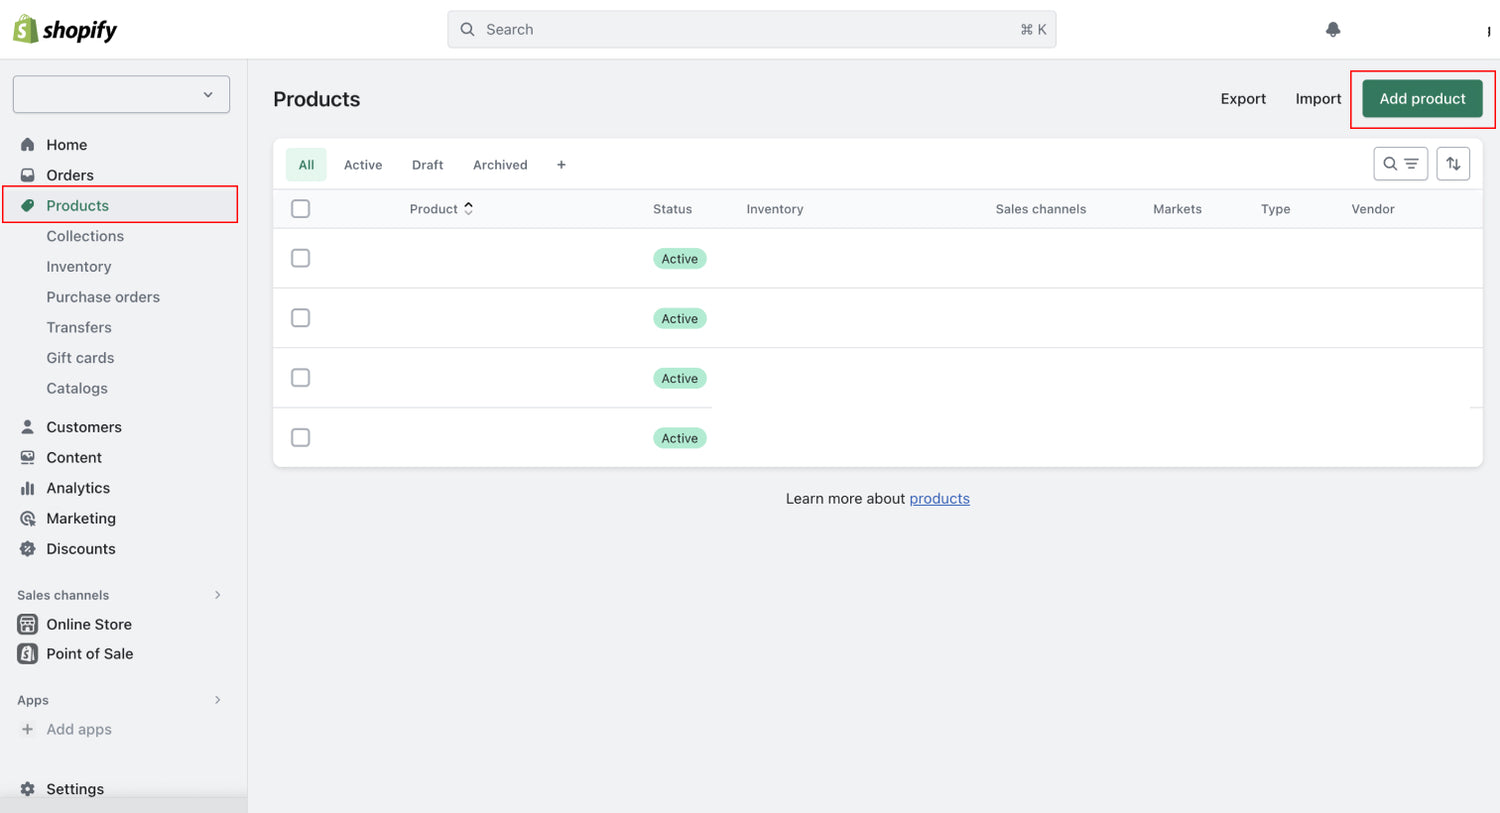Image resolution: width=1500 pixels, height=813 pixels.
Task: Click the Shopify logo icon
Action: coord(26,29)
